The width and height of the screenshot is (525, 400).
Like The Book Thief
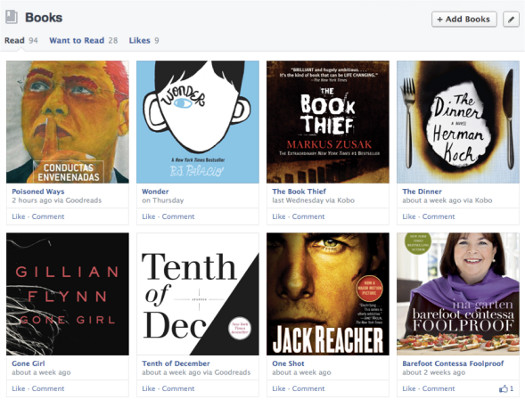click(279, 217)
